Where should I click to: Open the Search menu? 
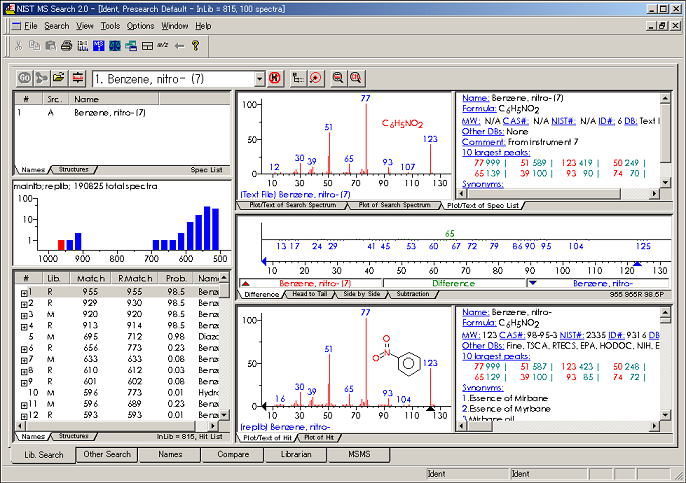point(57,26)
